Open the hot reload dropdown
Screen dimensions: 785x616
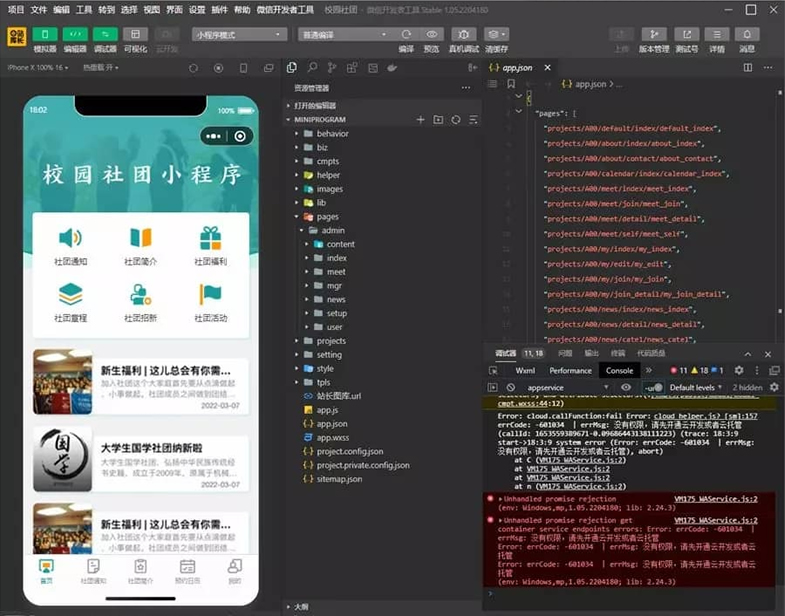101,68
